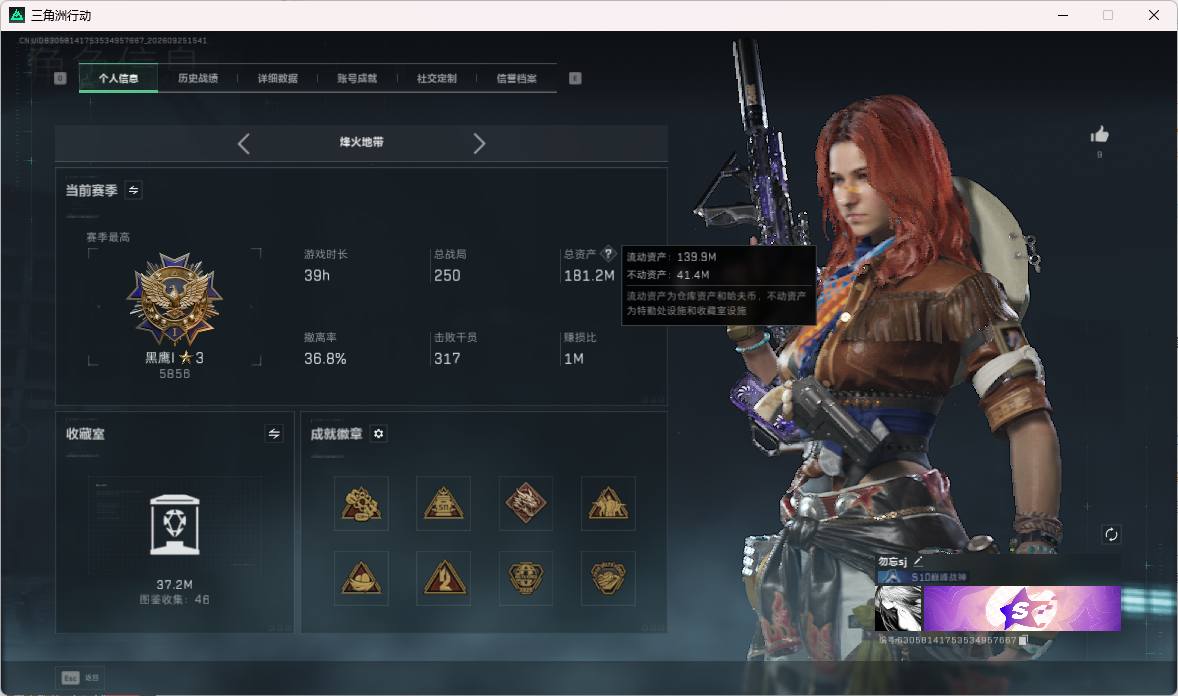The image size is (1178, 696).
Task: Click the E key next-tab icon
Action: (575, 78)
